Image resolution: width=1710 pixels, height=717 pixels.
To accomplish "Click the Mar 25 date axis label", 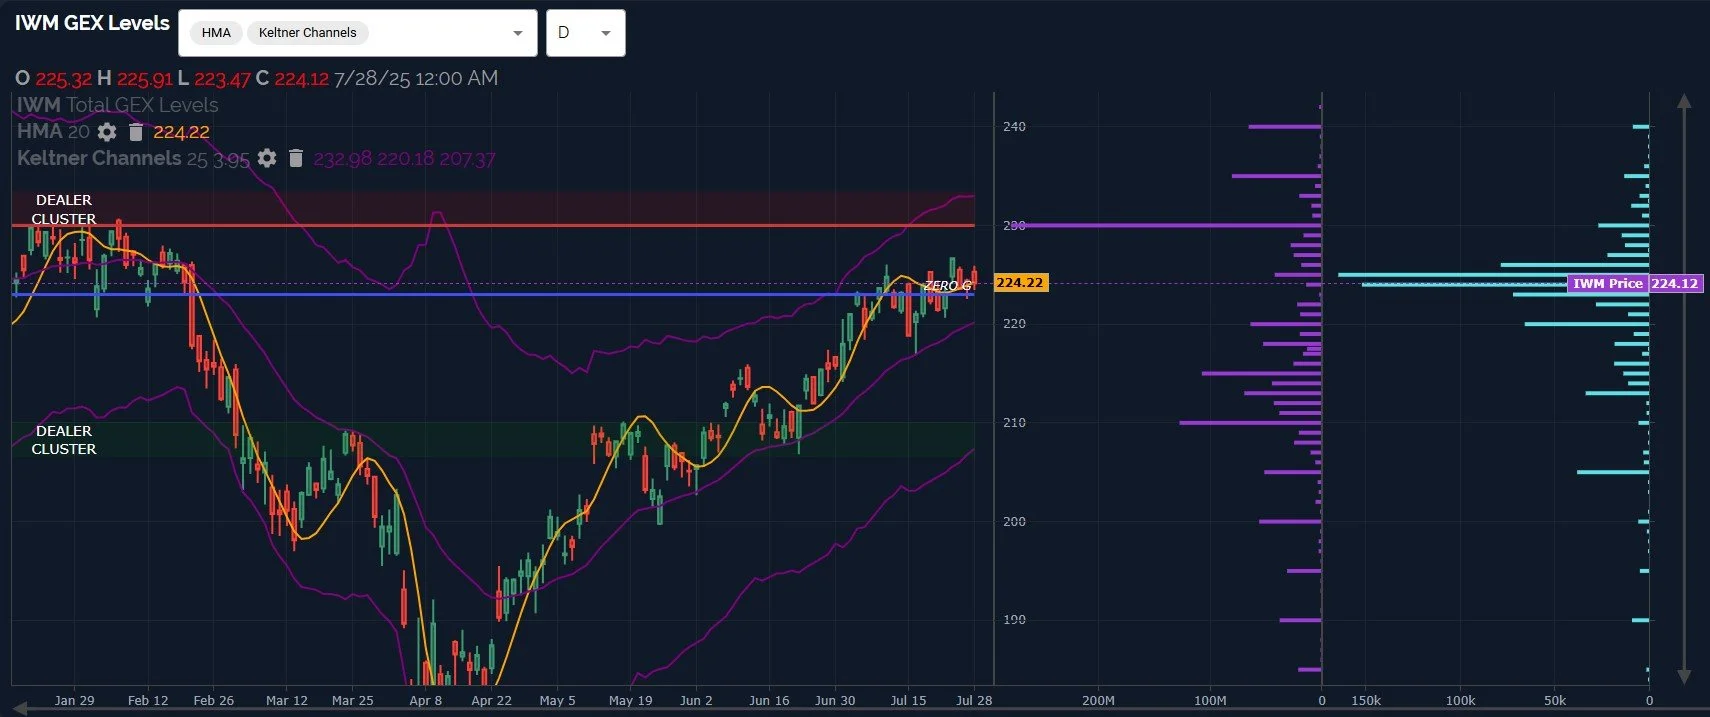I will [x=352, y=700].
